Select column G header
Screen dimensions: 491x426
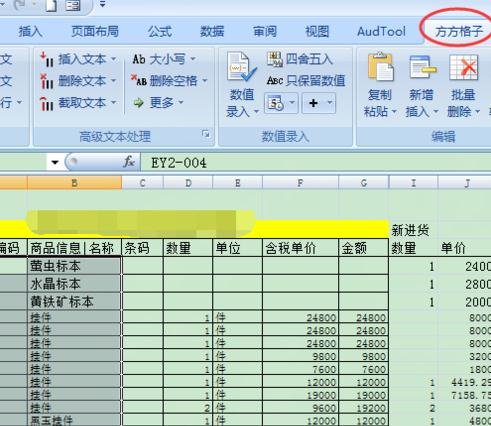point(364,183)
